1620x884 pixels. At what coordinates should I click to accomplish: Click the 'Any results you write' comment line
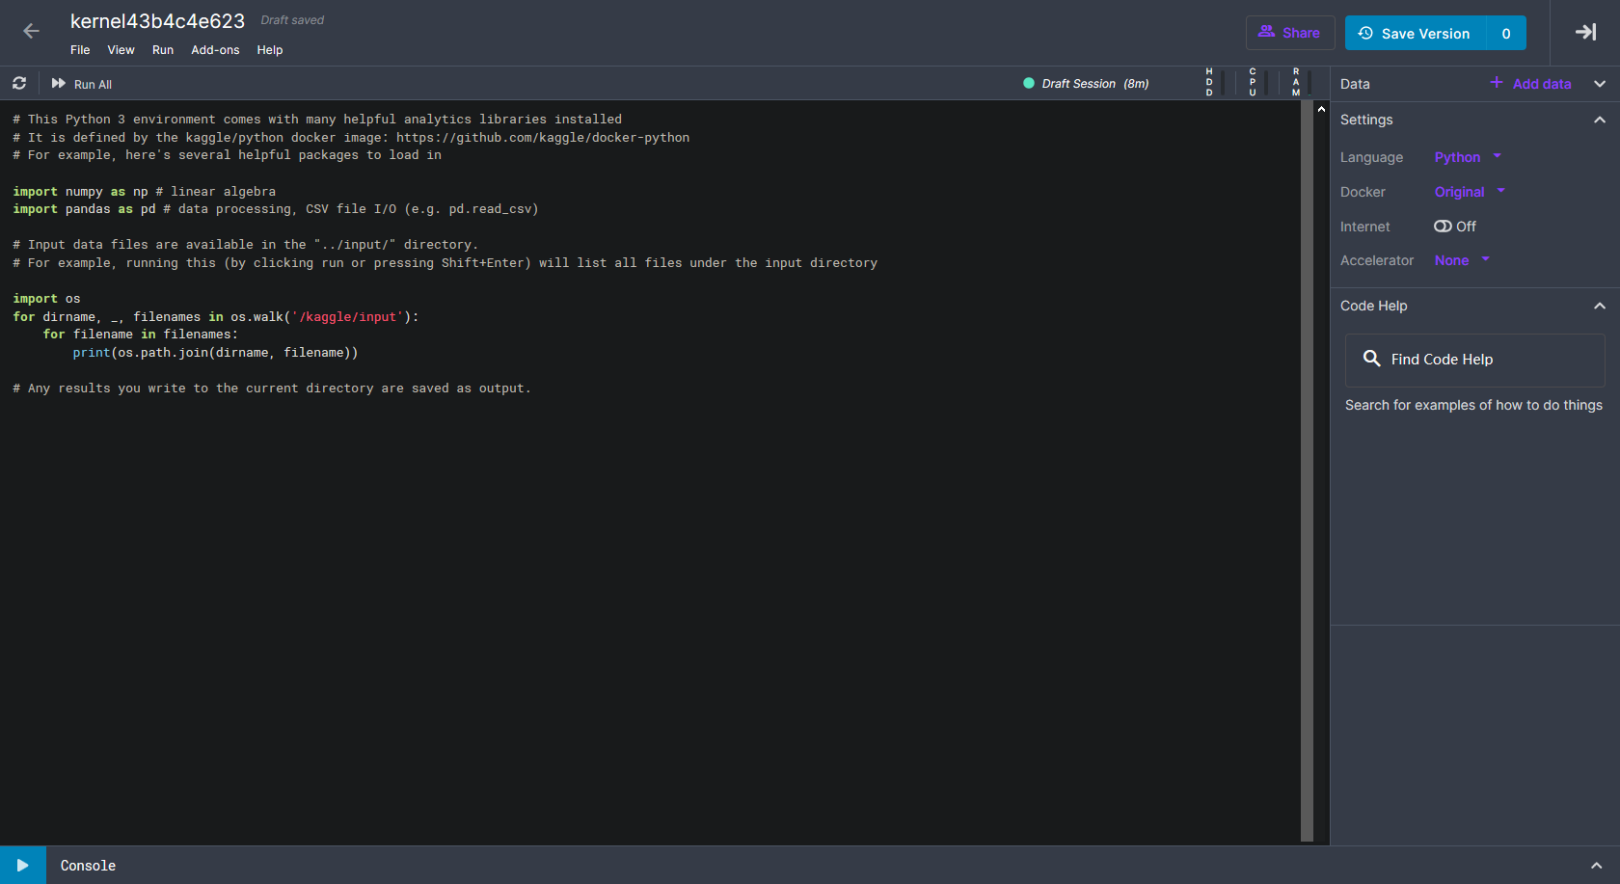[x=272, y=389]
